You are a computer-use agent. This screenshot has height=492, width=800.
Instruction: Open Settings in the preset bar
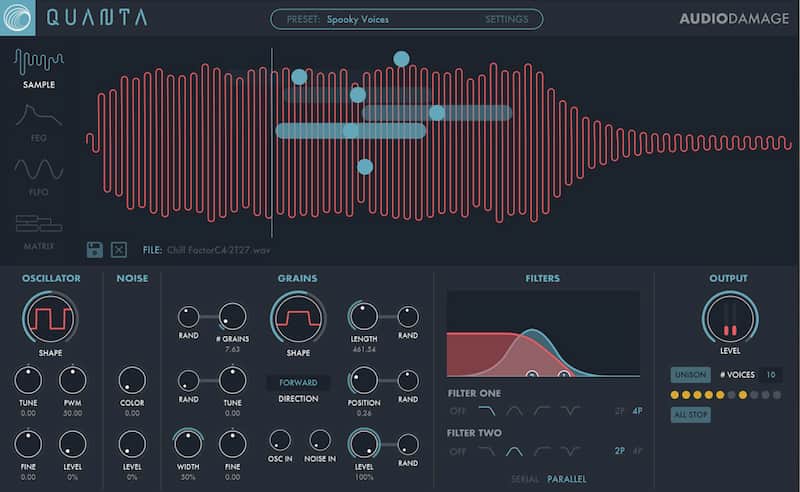[506, 19]
